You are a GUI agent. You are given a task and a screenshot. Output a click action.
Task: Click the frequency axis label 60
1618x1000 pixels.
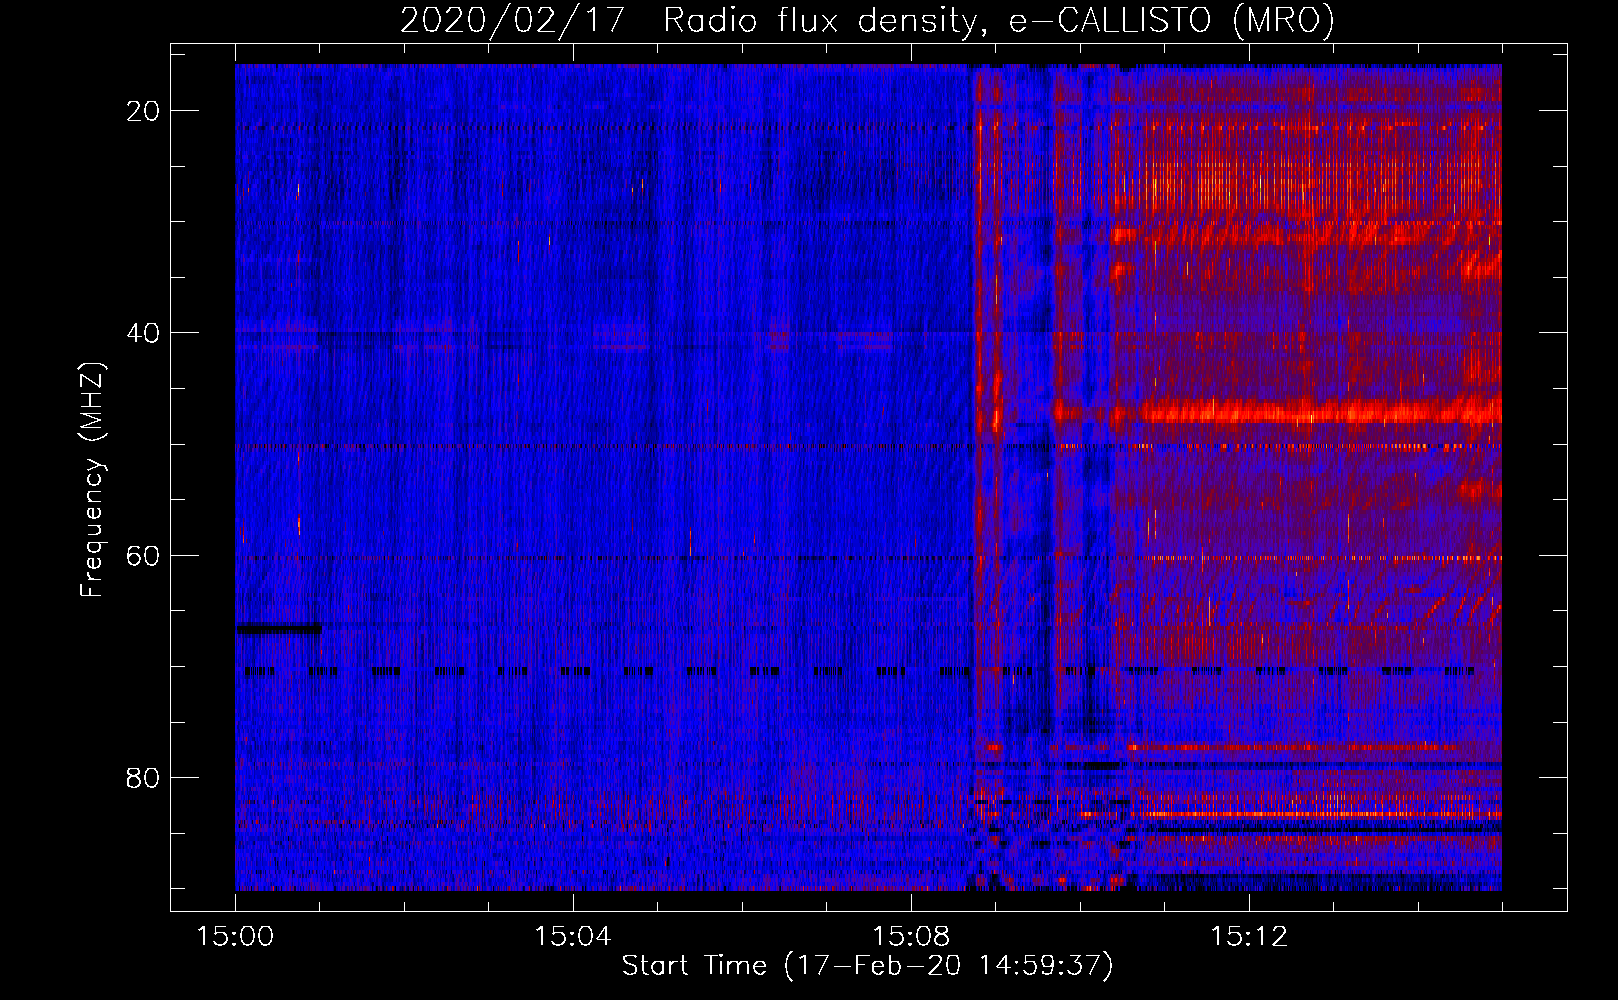143,555
